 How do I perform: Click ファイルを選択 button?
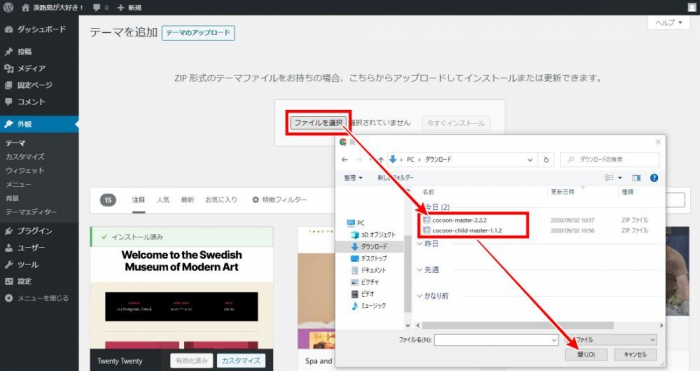pos(318,123)
